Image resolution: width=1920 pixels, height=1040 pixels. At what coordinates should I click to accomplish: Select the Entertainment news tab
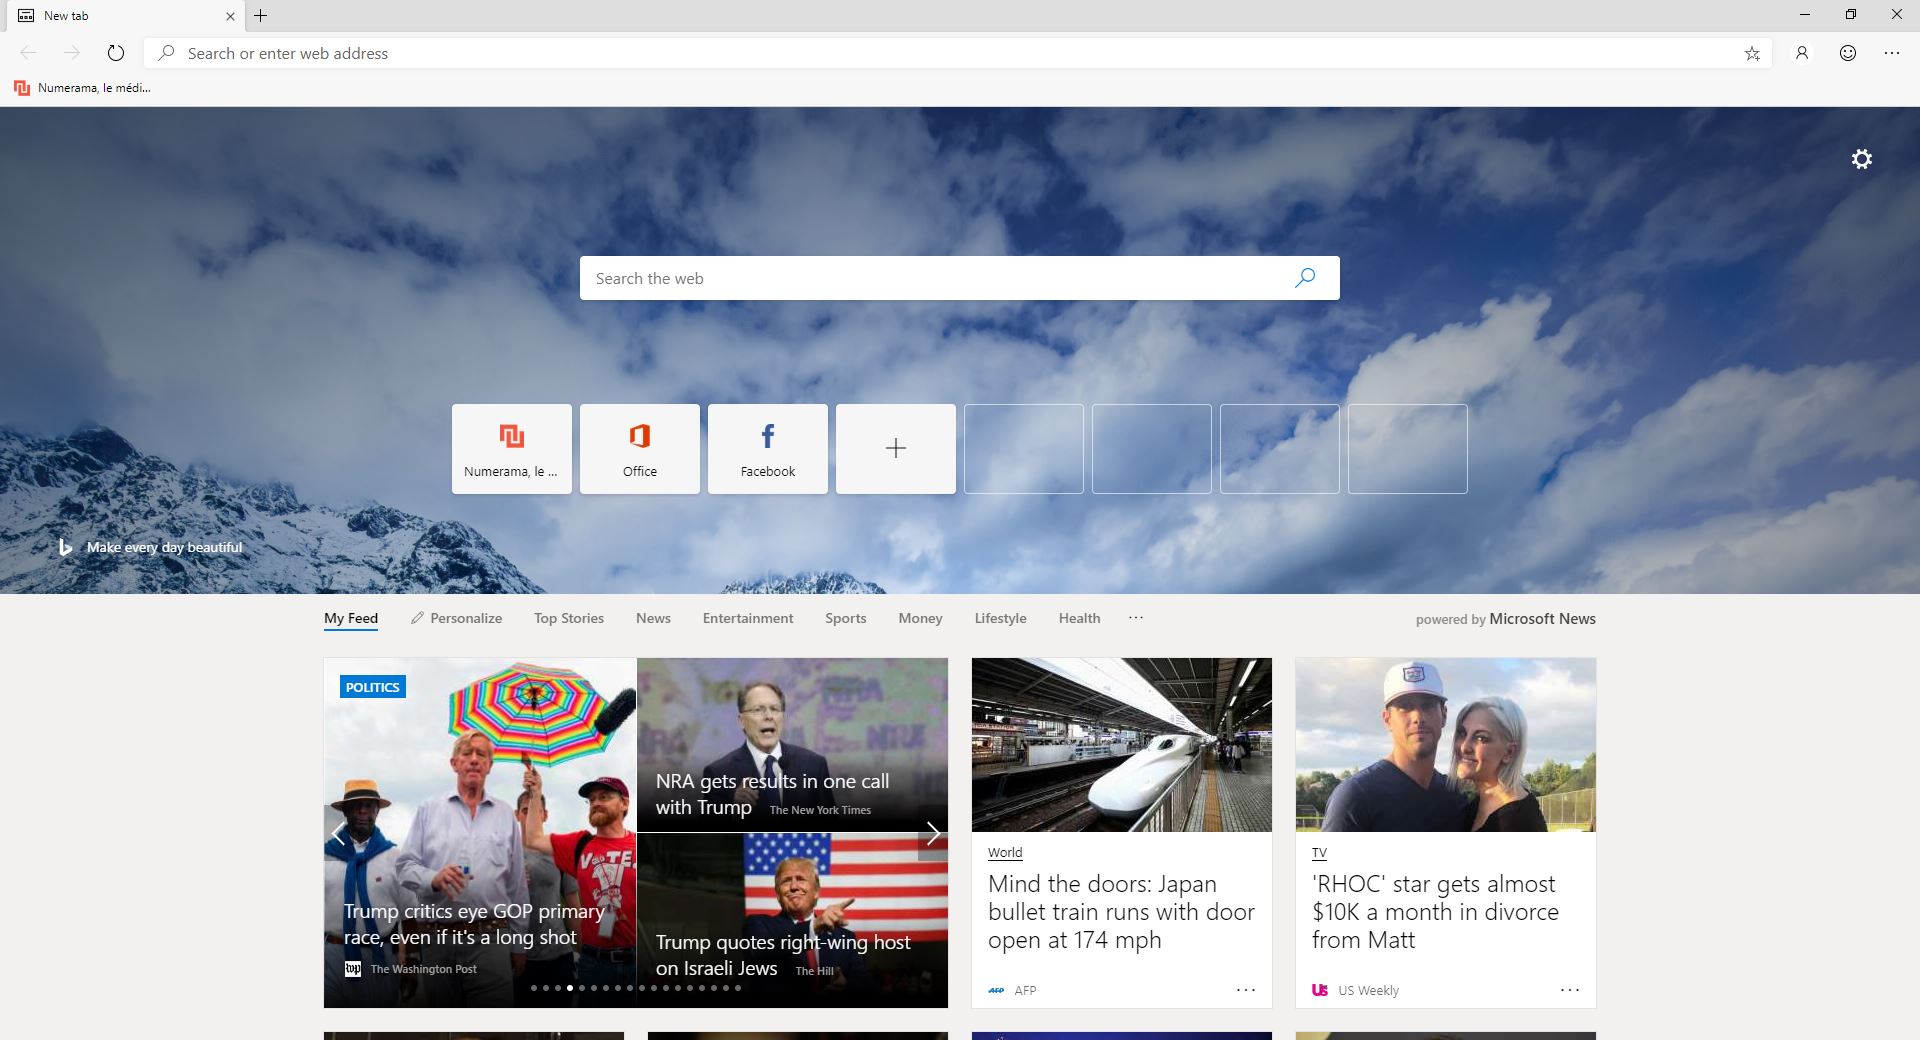tap(748, 618)
